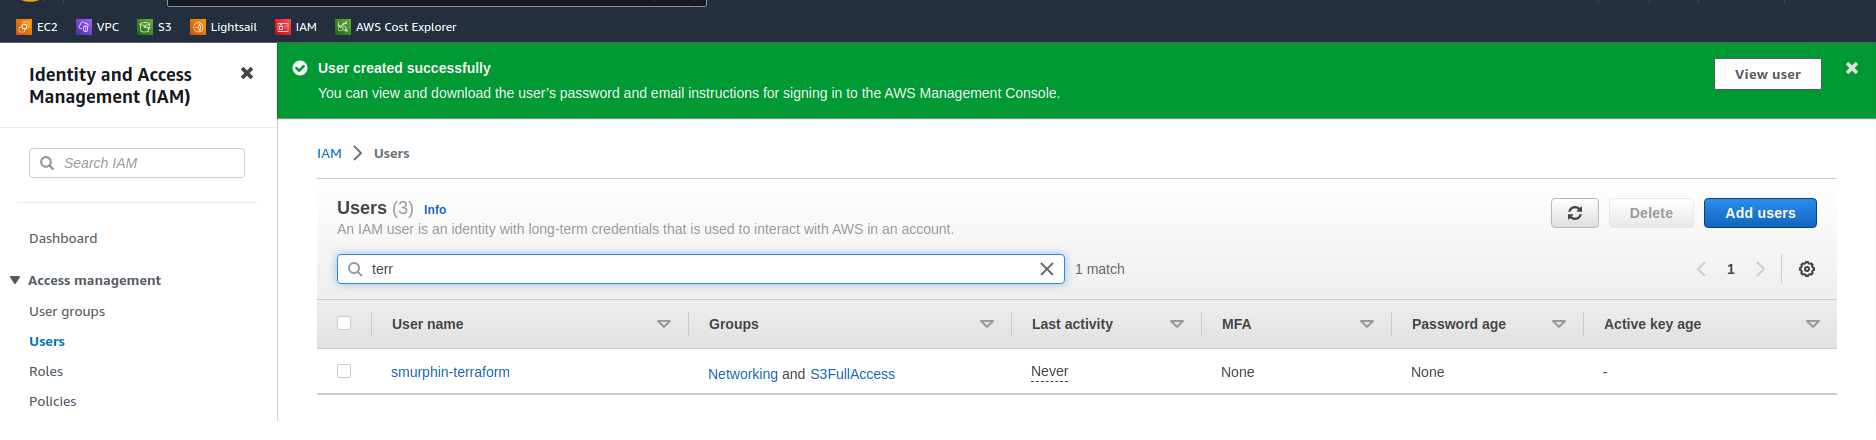The width and height of the screenshot is (1876, 440).
Task: Sort by Last activity column arrow
Action: point(1177,324)
